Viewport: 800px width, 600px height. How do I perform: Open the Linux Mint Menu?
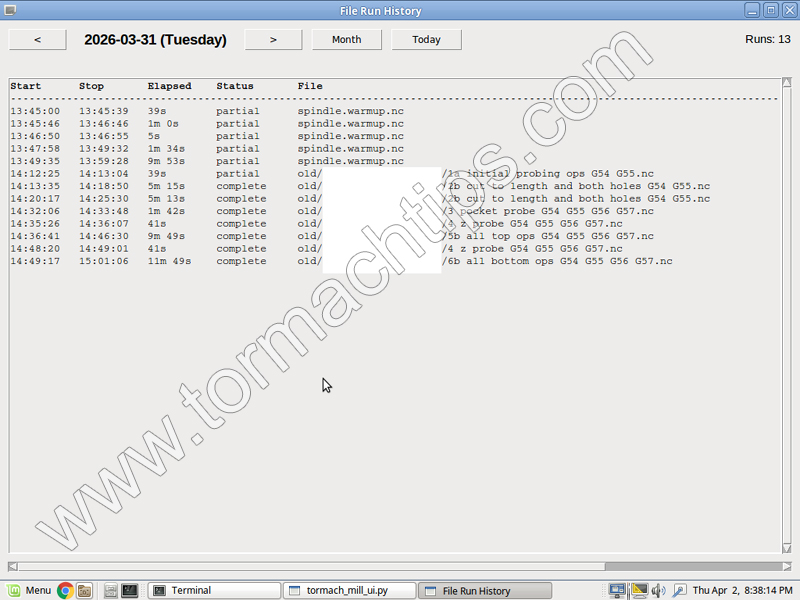[x=29, y=590]
